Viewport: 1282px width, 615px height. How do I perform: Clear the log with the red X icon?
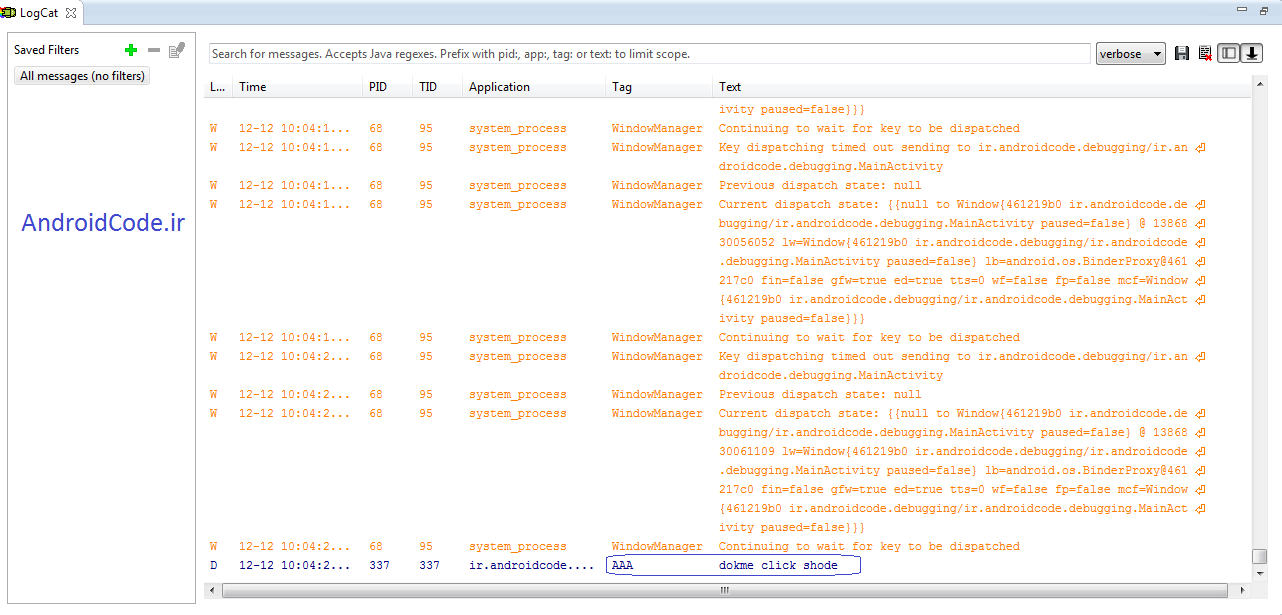[x=1205, y=54]
